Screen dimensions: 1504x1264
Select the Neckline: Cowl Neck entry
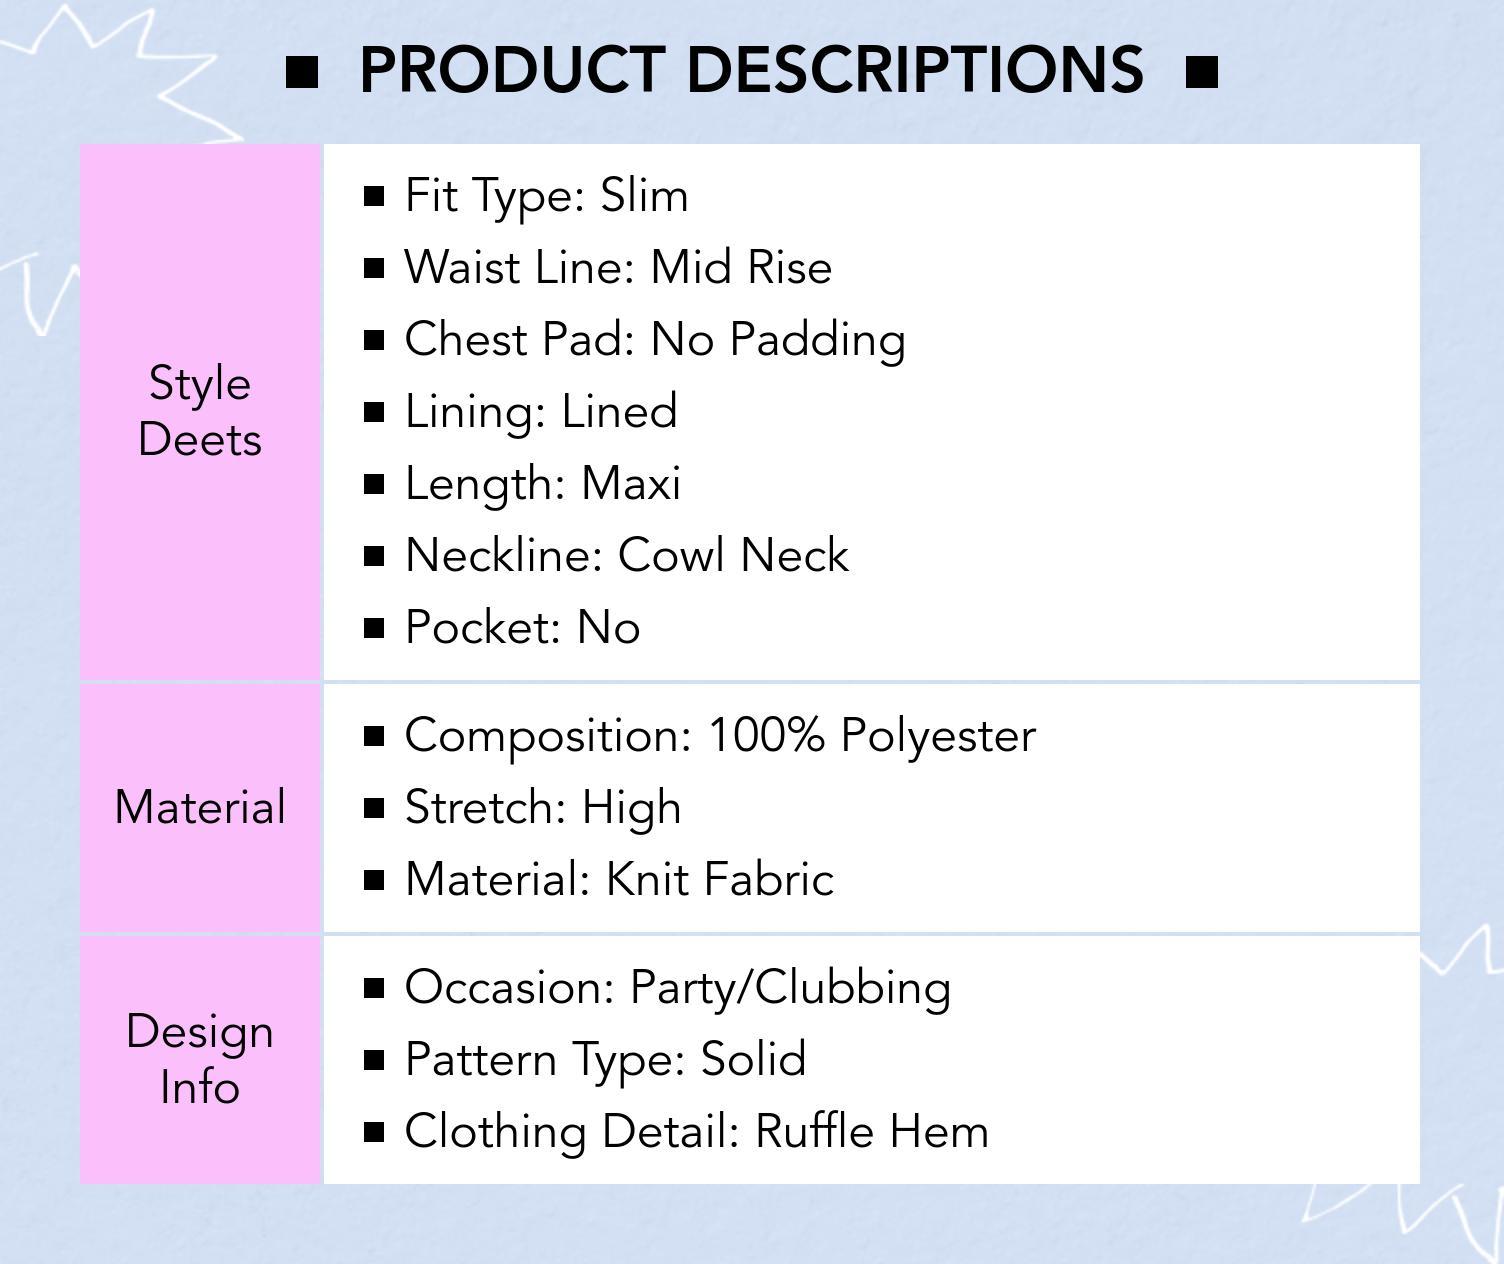(627, 556)
